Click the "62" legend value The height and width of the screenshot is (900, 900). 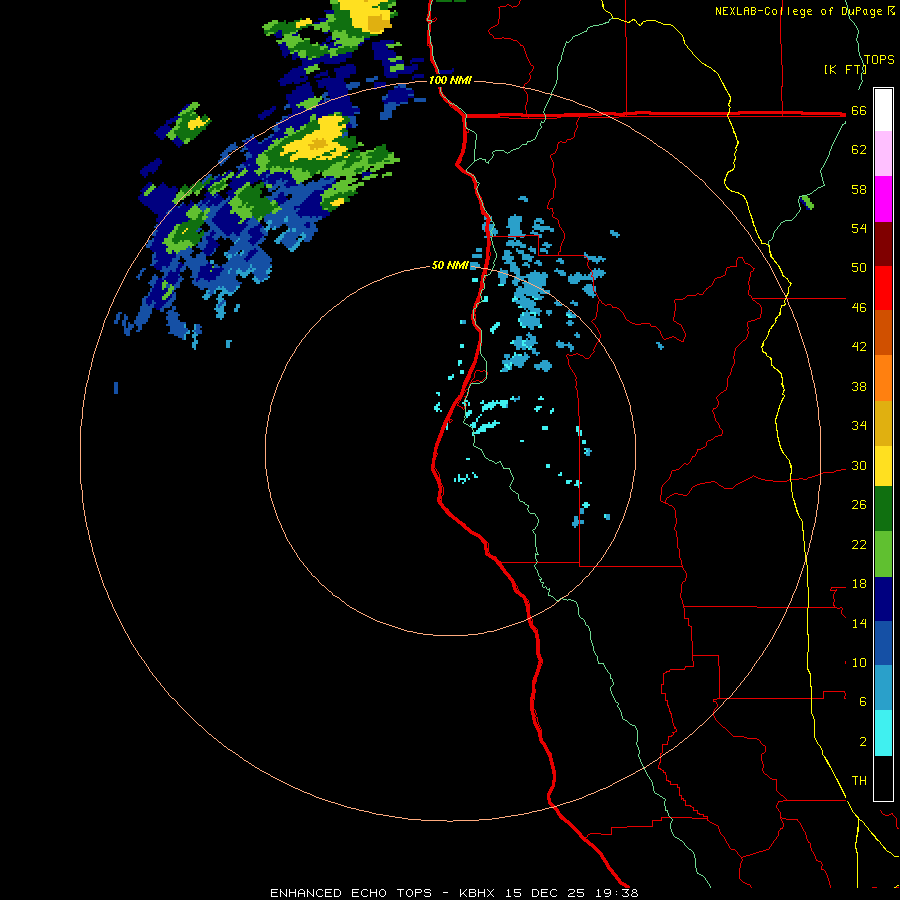(x=859, y=150)
